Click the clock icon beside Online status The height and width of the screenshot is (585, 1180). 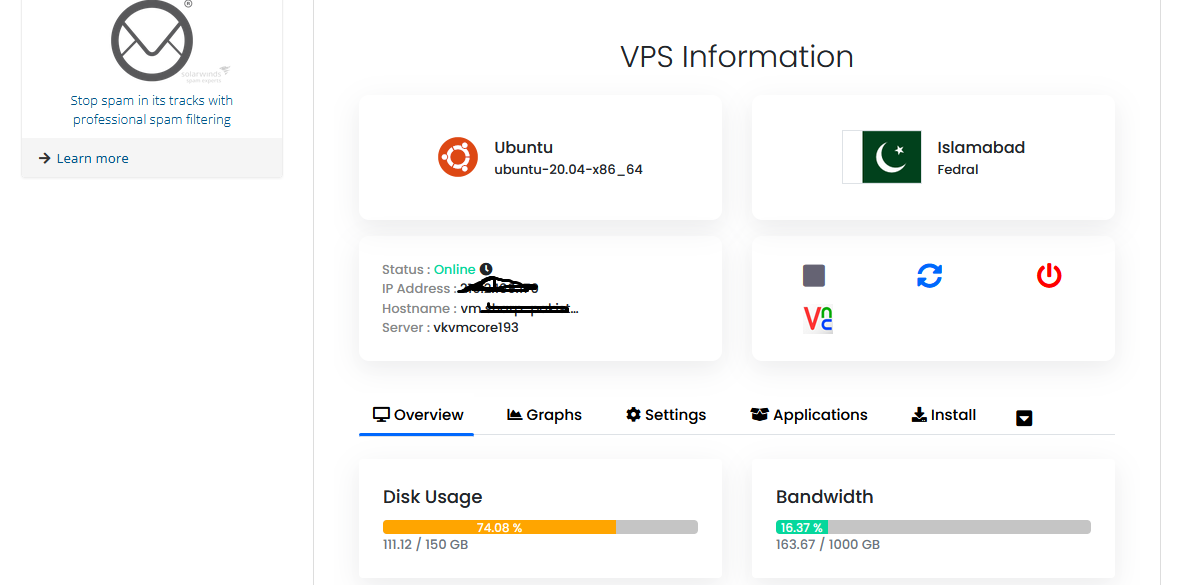click(486, 269)
